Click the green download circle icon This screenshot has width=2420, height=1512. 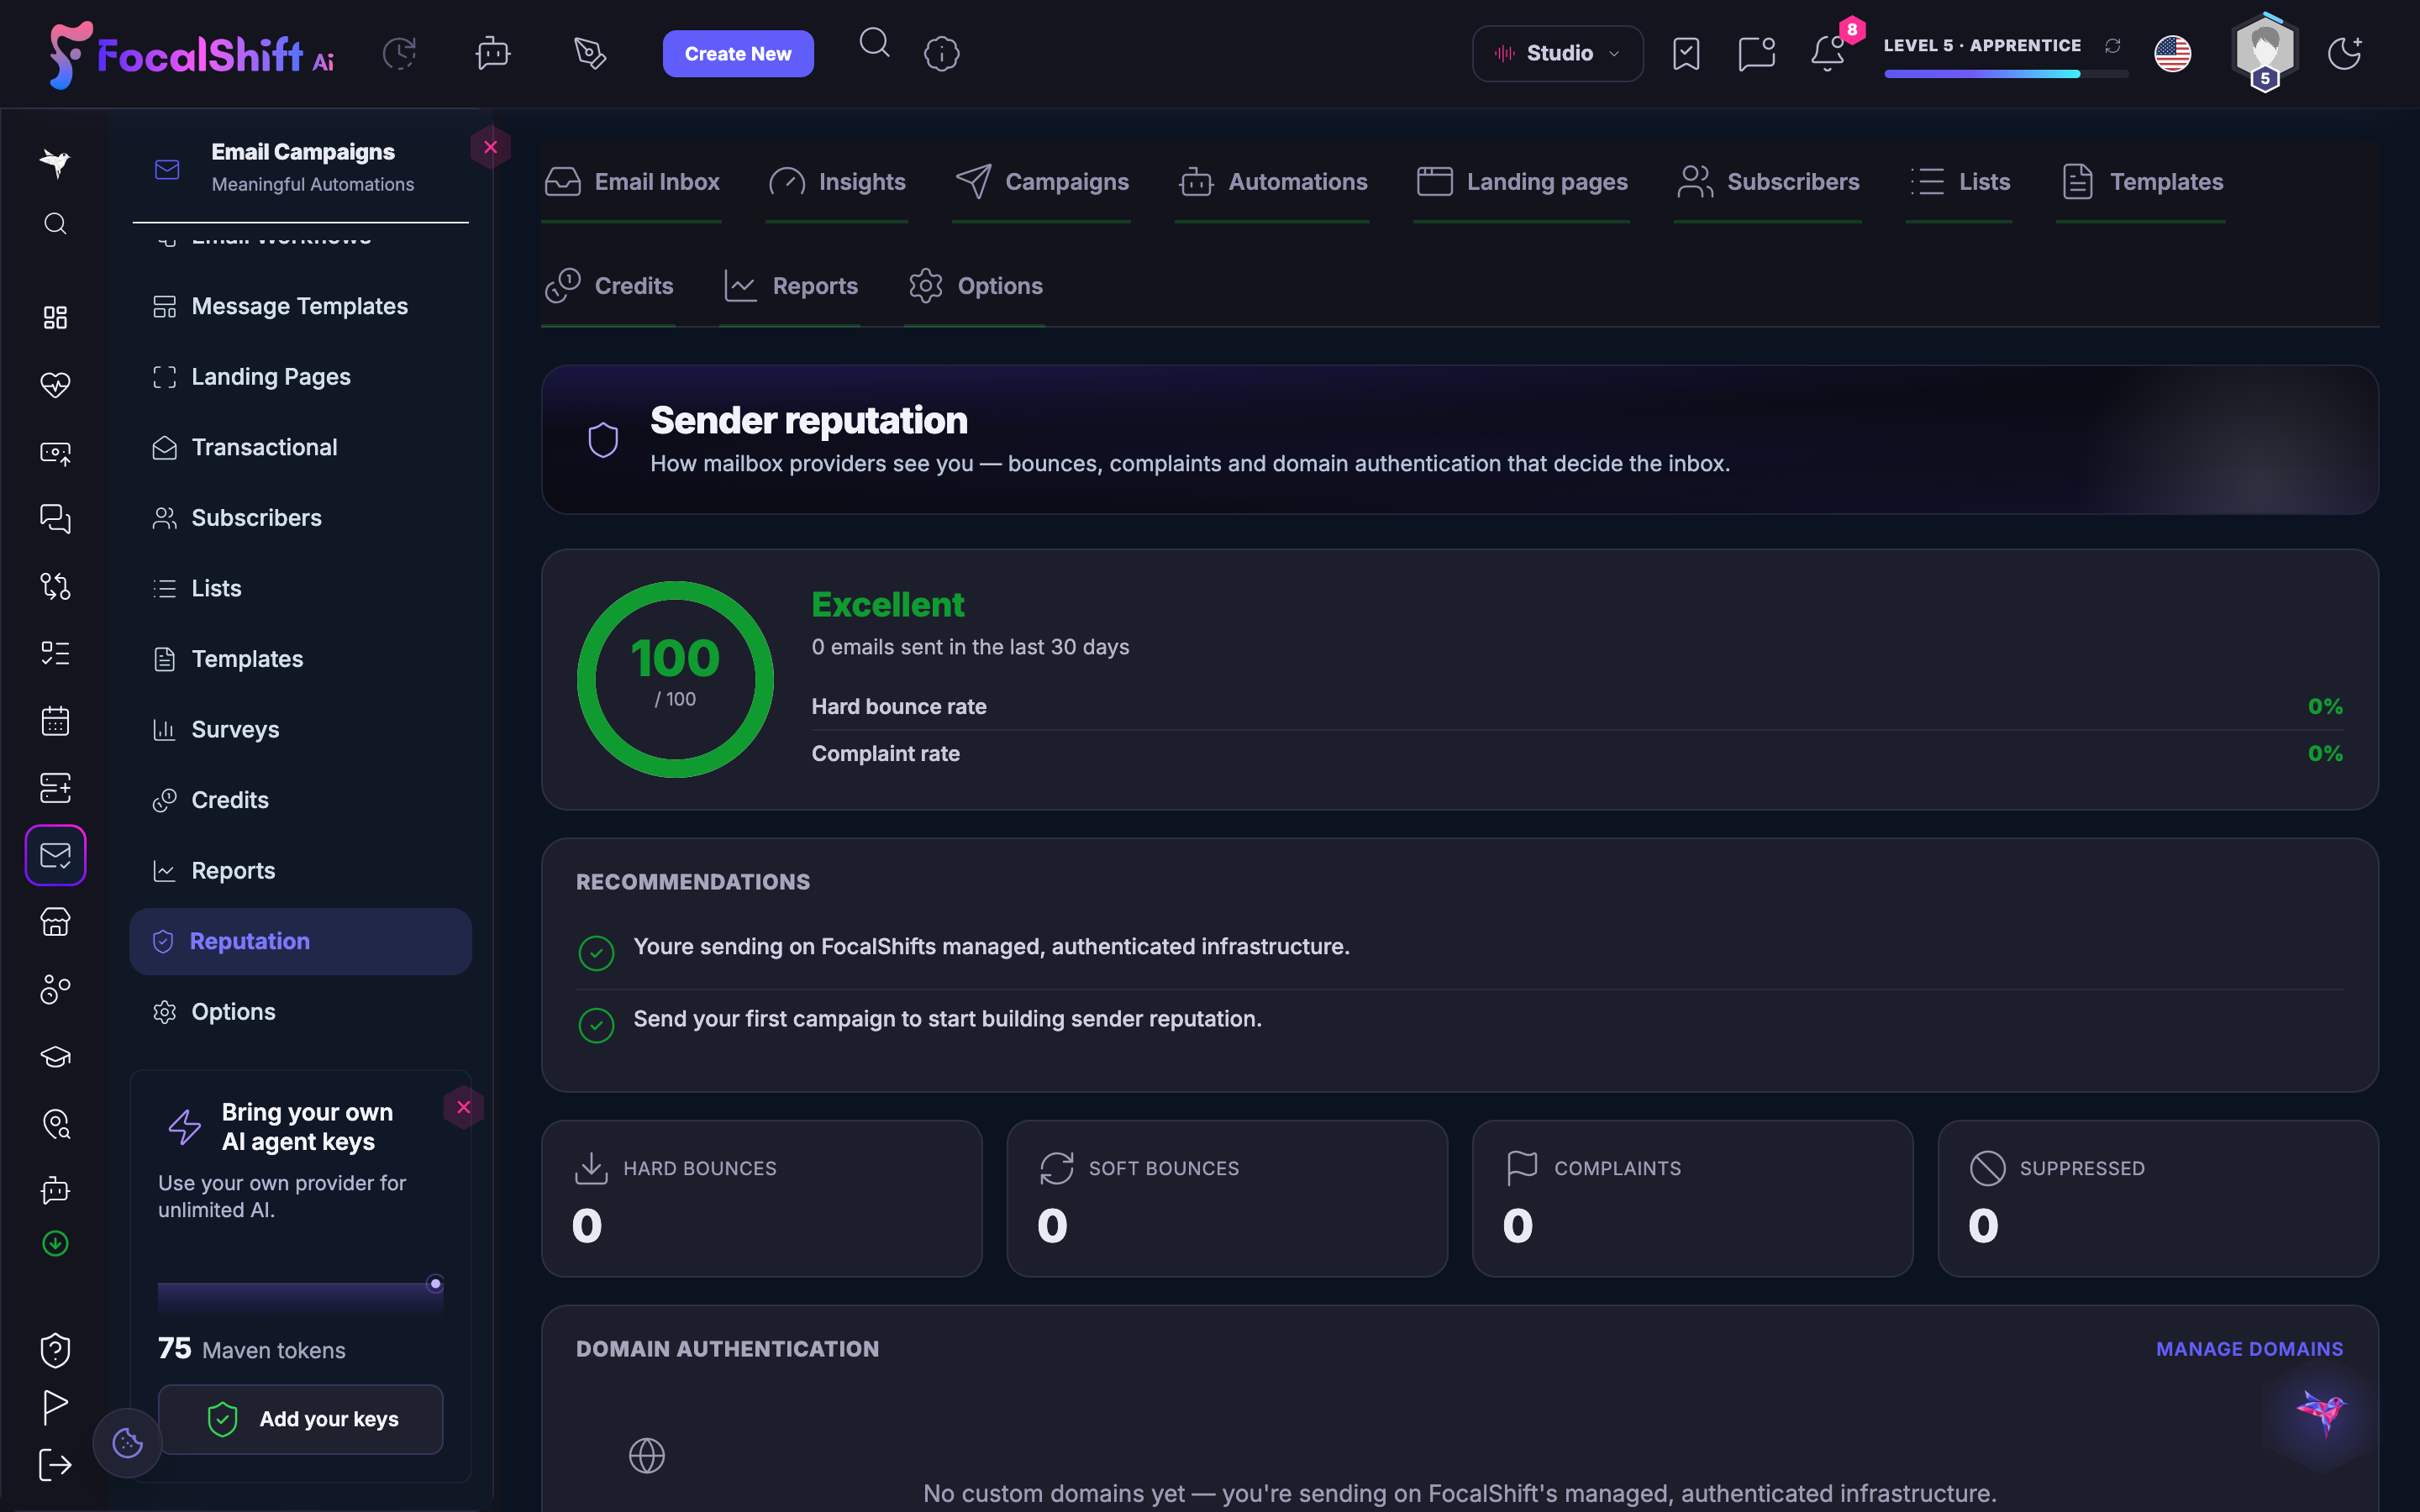55,1243
